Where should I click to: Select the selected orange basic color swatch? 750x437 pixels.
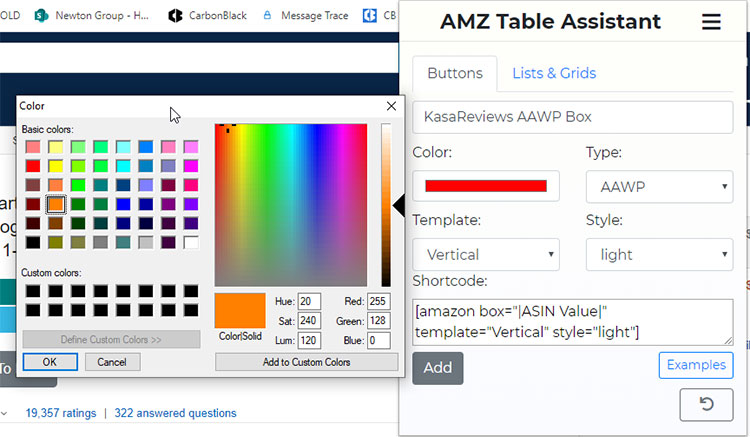pyautogui.click(x=56, y=204)
